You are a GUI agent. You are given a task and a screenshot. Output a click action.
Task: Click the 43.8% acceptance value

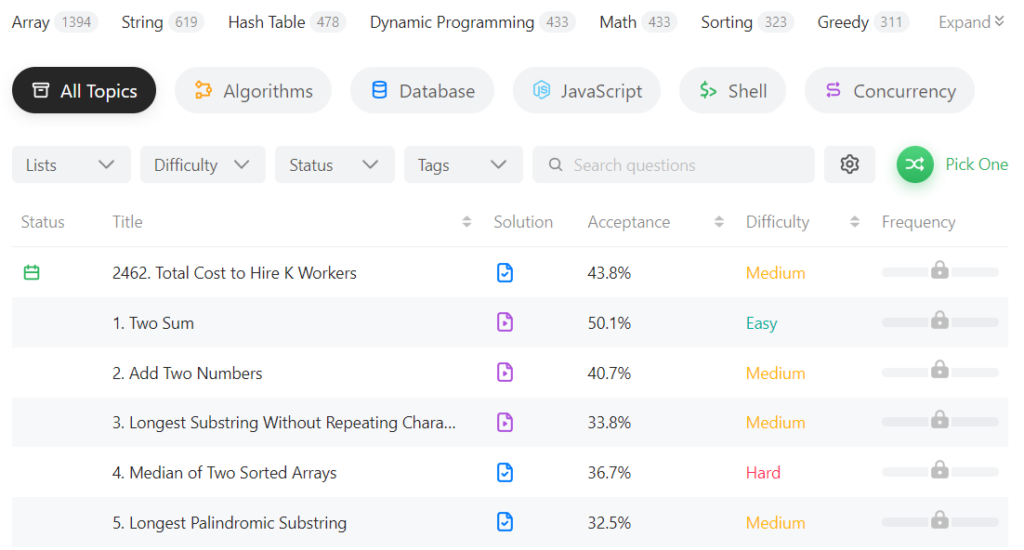point(609,273)
